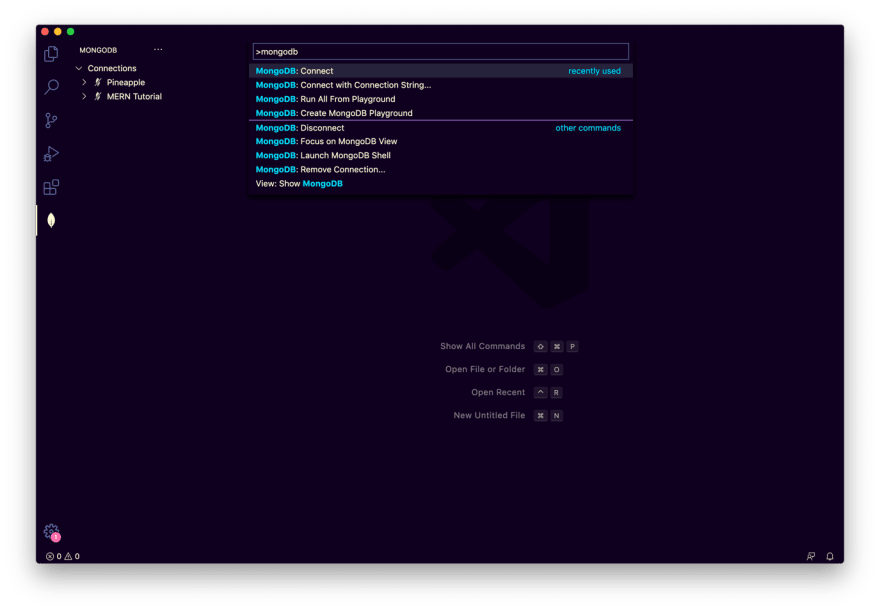This screenshot has height=611, width=880.
Task: Open Source Control branch icon
Action: [x=51, y=120]
